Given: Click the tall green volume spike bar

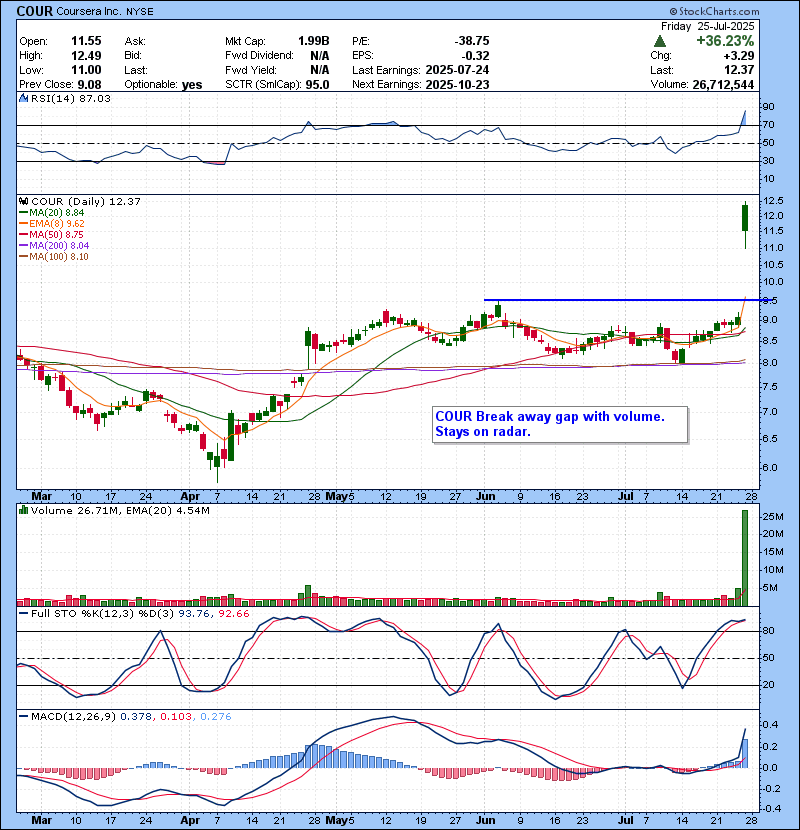Looking at the screenshot, I should 745,558.
